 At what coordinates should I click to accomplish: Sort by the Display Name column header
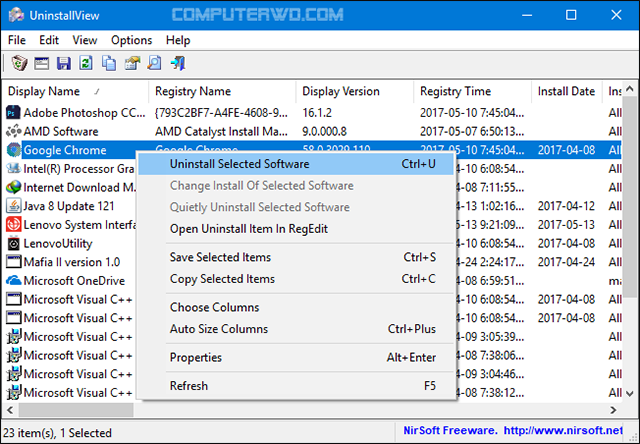tap(76, 91)
